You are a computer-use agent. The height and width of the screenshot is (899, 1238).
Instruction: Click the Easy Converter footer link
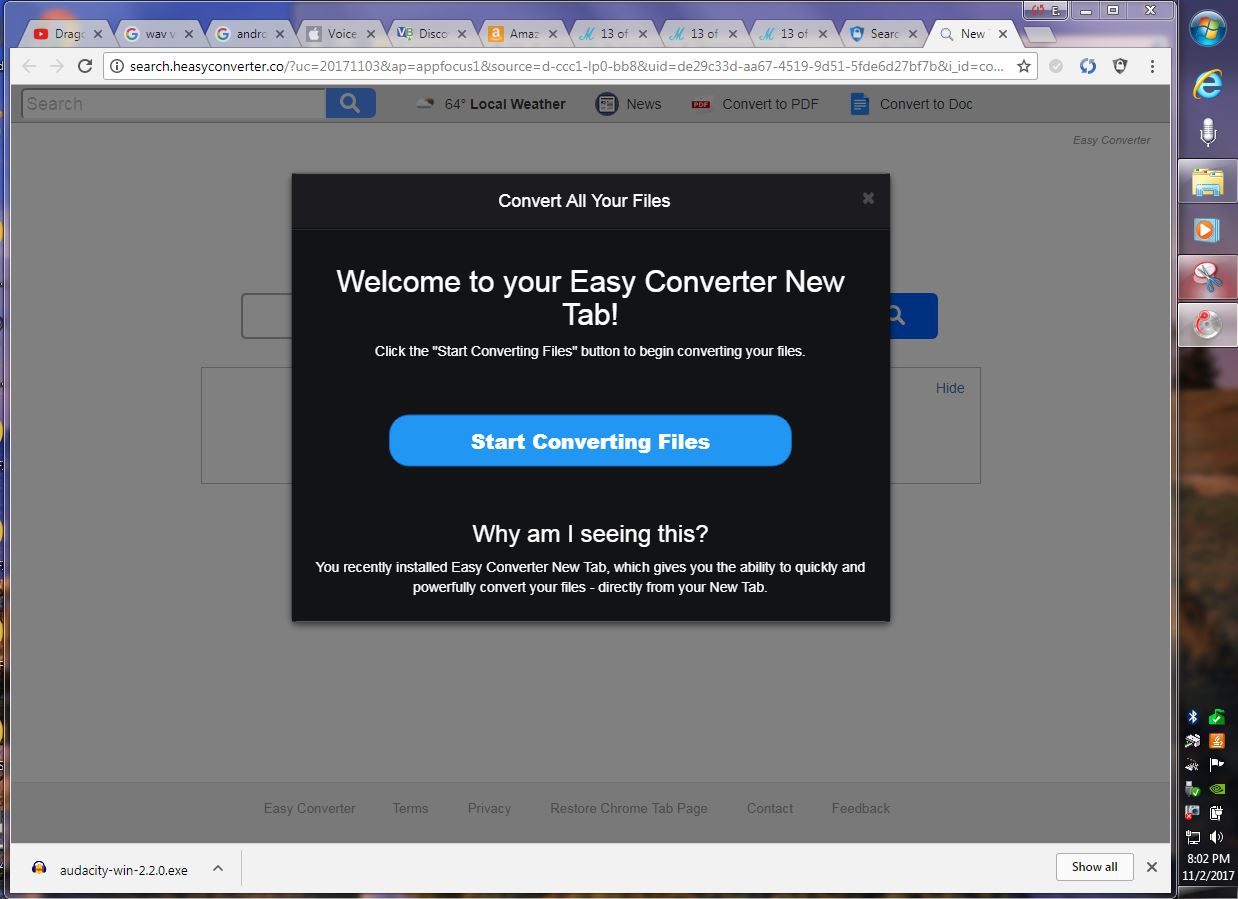[310, 808]
